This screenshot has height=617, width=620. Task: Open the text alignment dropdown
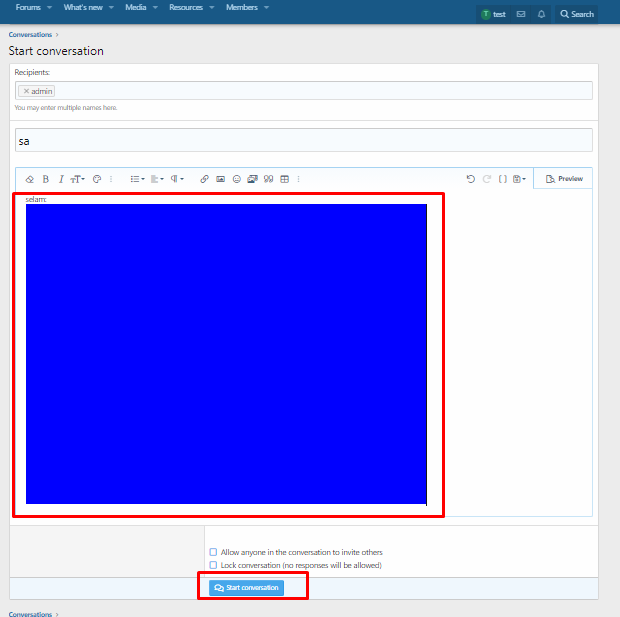pyautogui.click(x=157, y=179)
